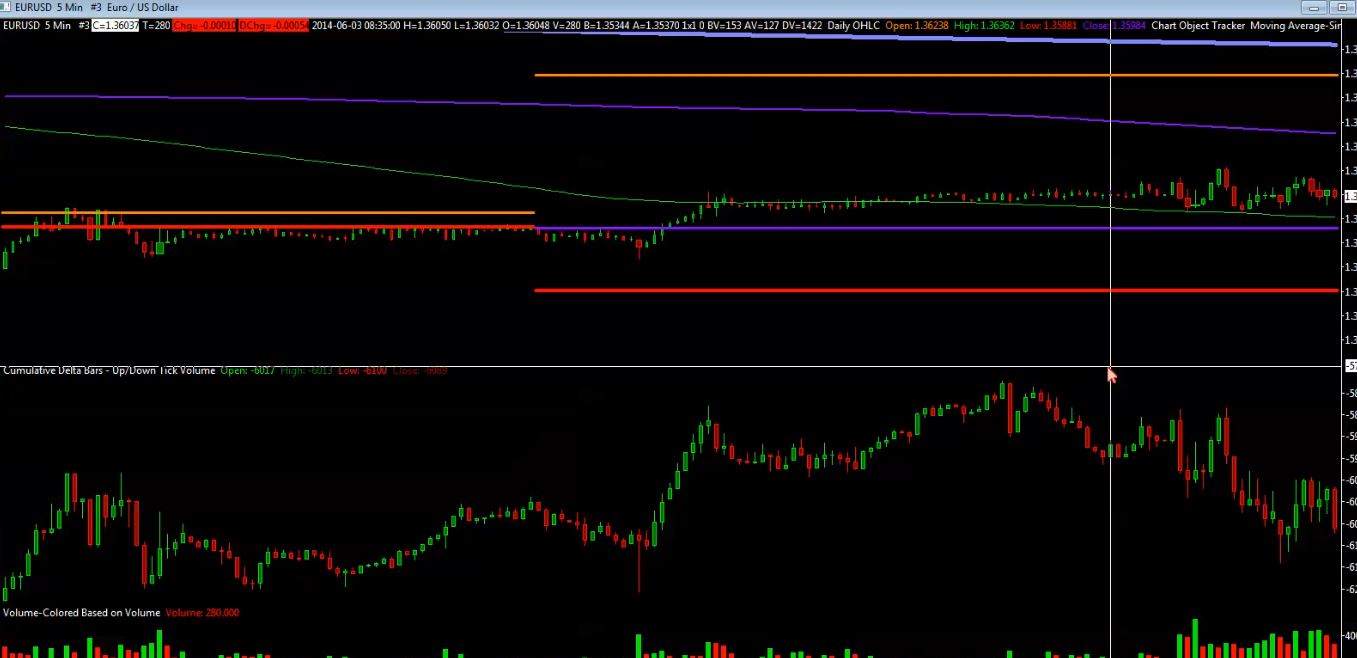Click the 'A=1.35370' ask value
The height and width of the screenshot is (658, 1357).
click(654, 25)
